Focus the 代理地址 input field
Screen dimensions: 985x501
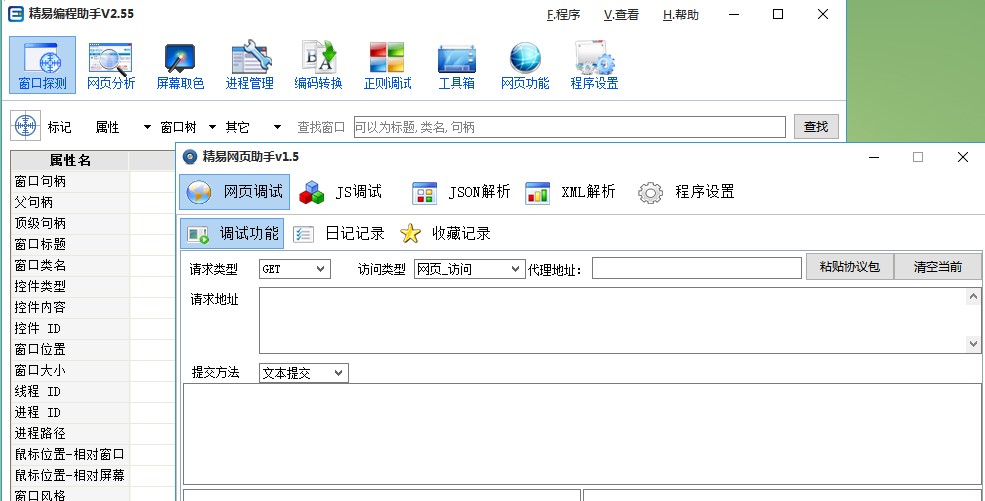[x=697, y=268]
